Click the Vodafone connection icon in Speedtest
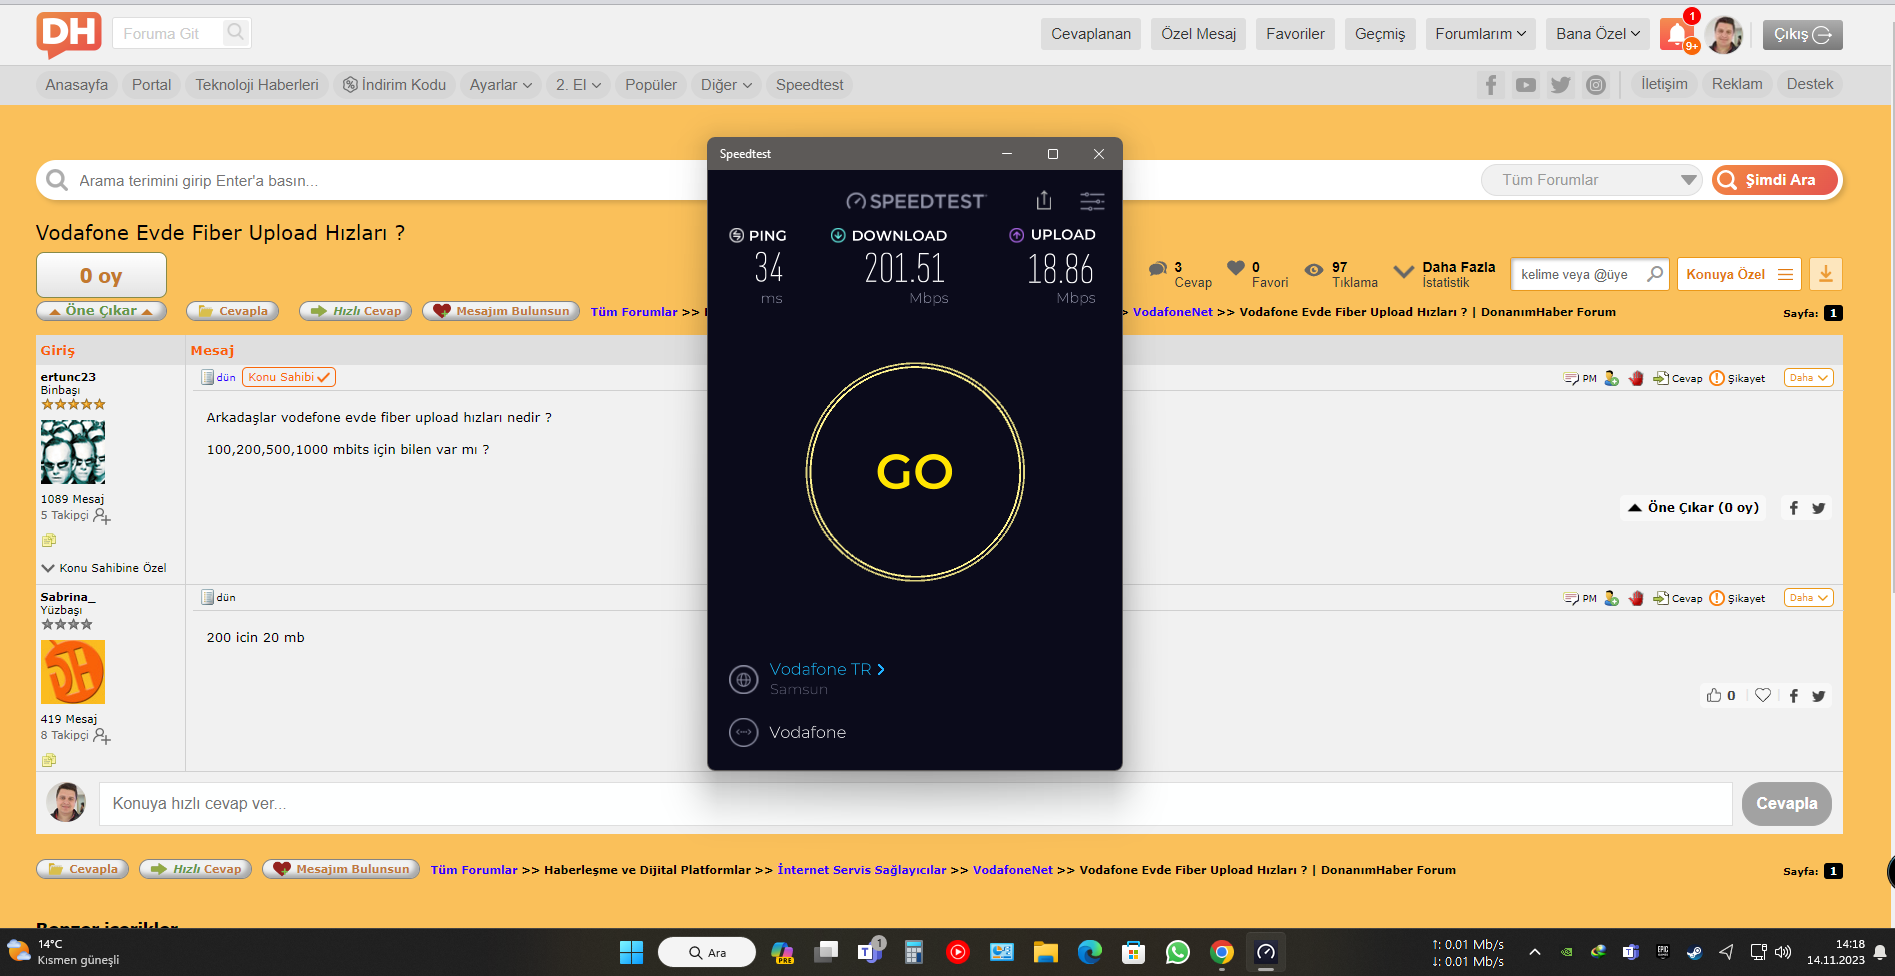 [743, 733]
